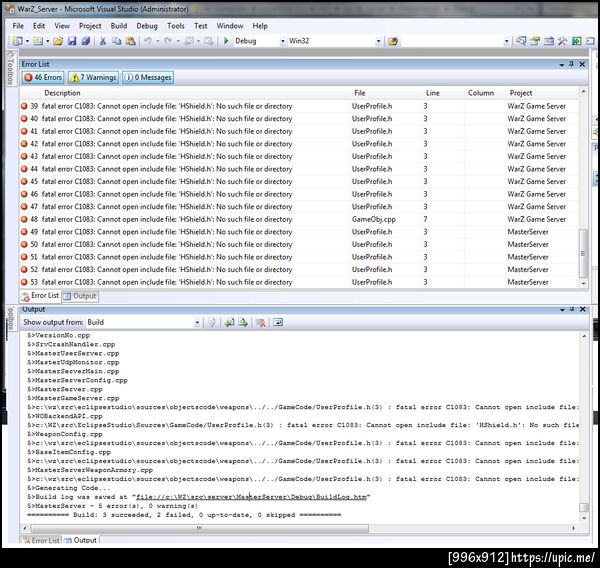Start debugging with green play icon
Screen dimensions: 600x568
click(226, 41)
